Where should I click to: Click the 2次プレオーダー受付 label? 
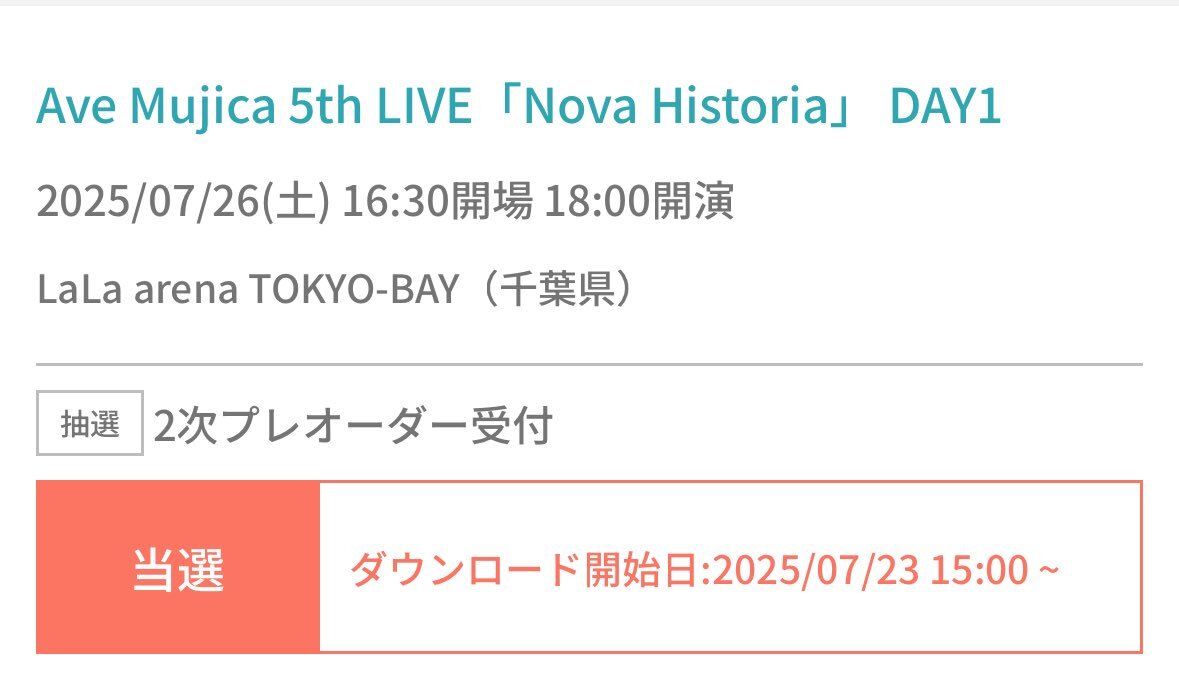pyautogui.click(x=353, y=426)
